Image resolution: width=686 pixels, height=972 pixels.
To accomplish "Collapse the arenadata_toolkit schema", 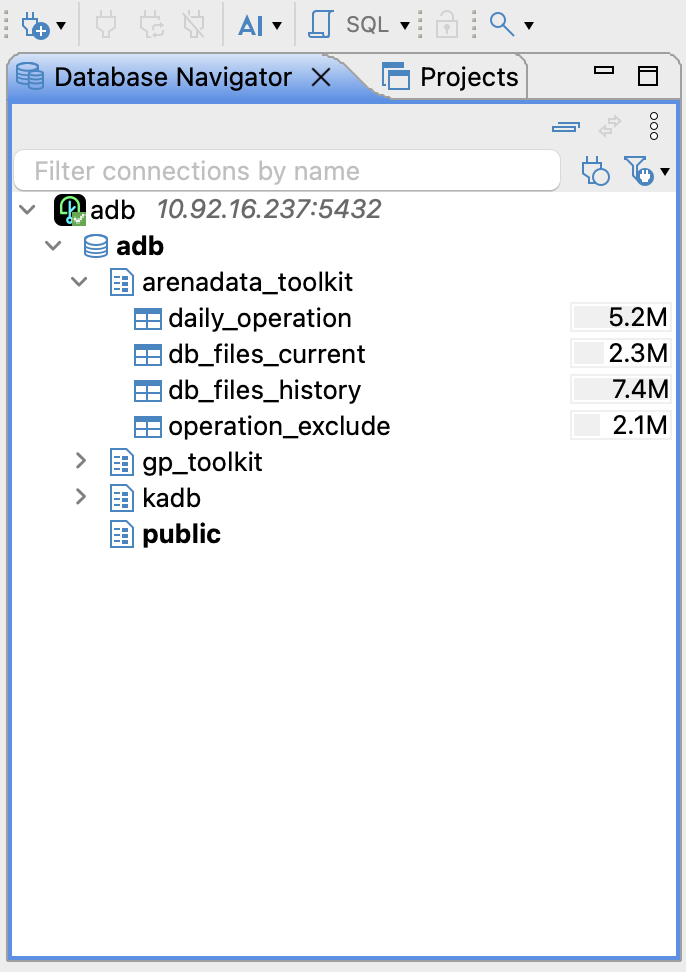I will point(80,282).
